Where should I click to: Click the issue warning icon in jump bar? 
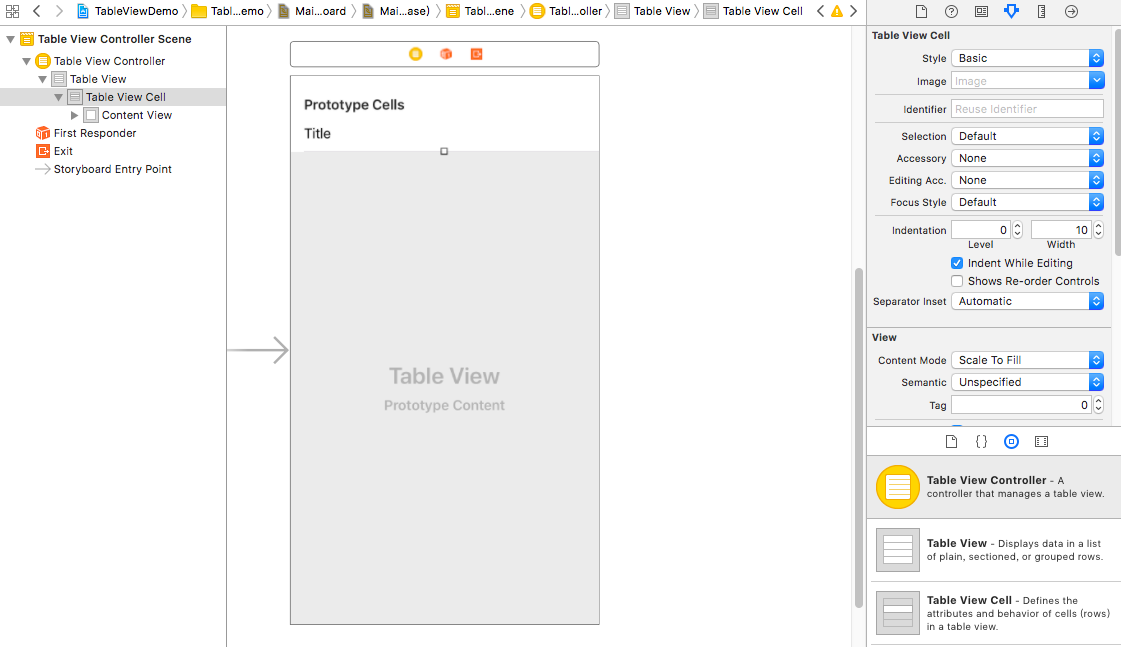click(x=837, y=11)
